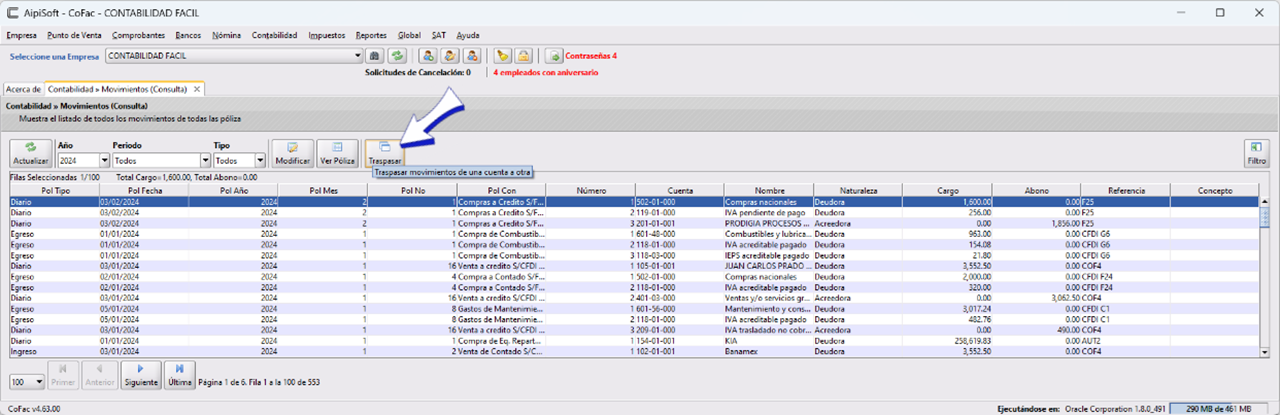Sort by the Número column header
The height and width of the screenshot is (415, 1280).
coord(591,190)
